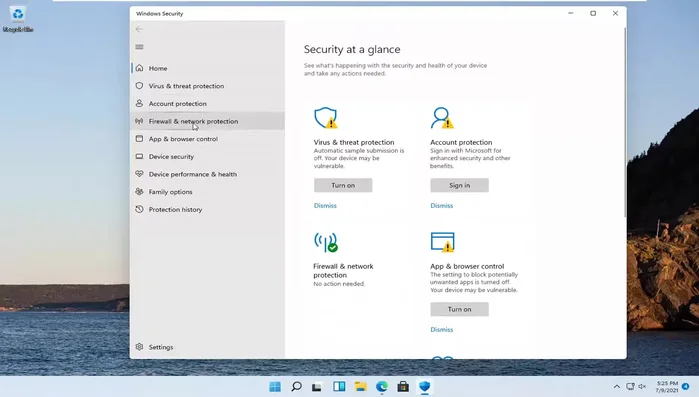Open Virus & threat protection sidebar item
Image resolution: width=699 pixels, height=397 pixels.
click(208, 86)
